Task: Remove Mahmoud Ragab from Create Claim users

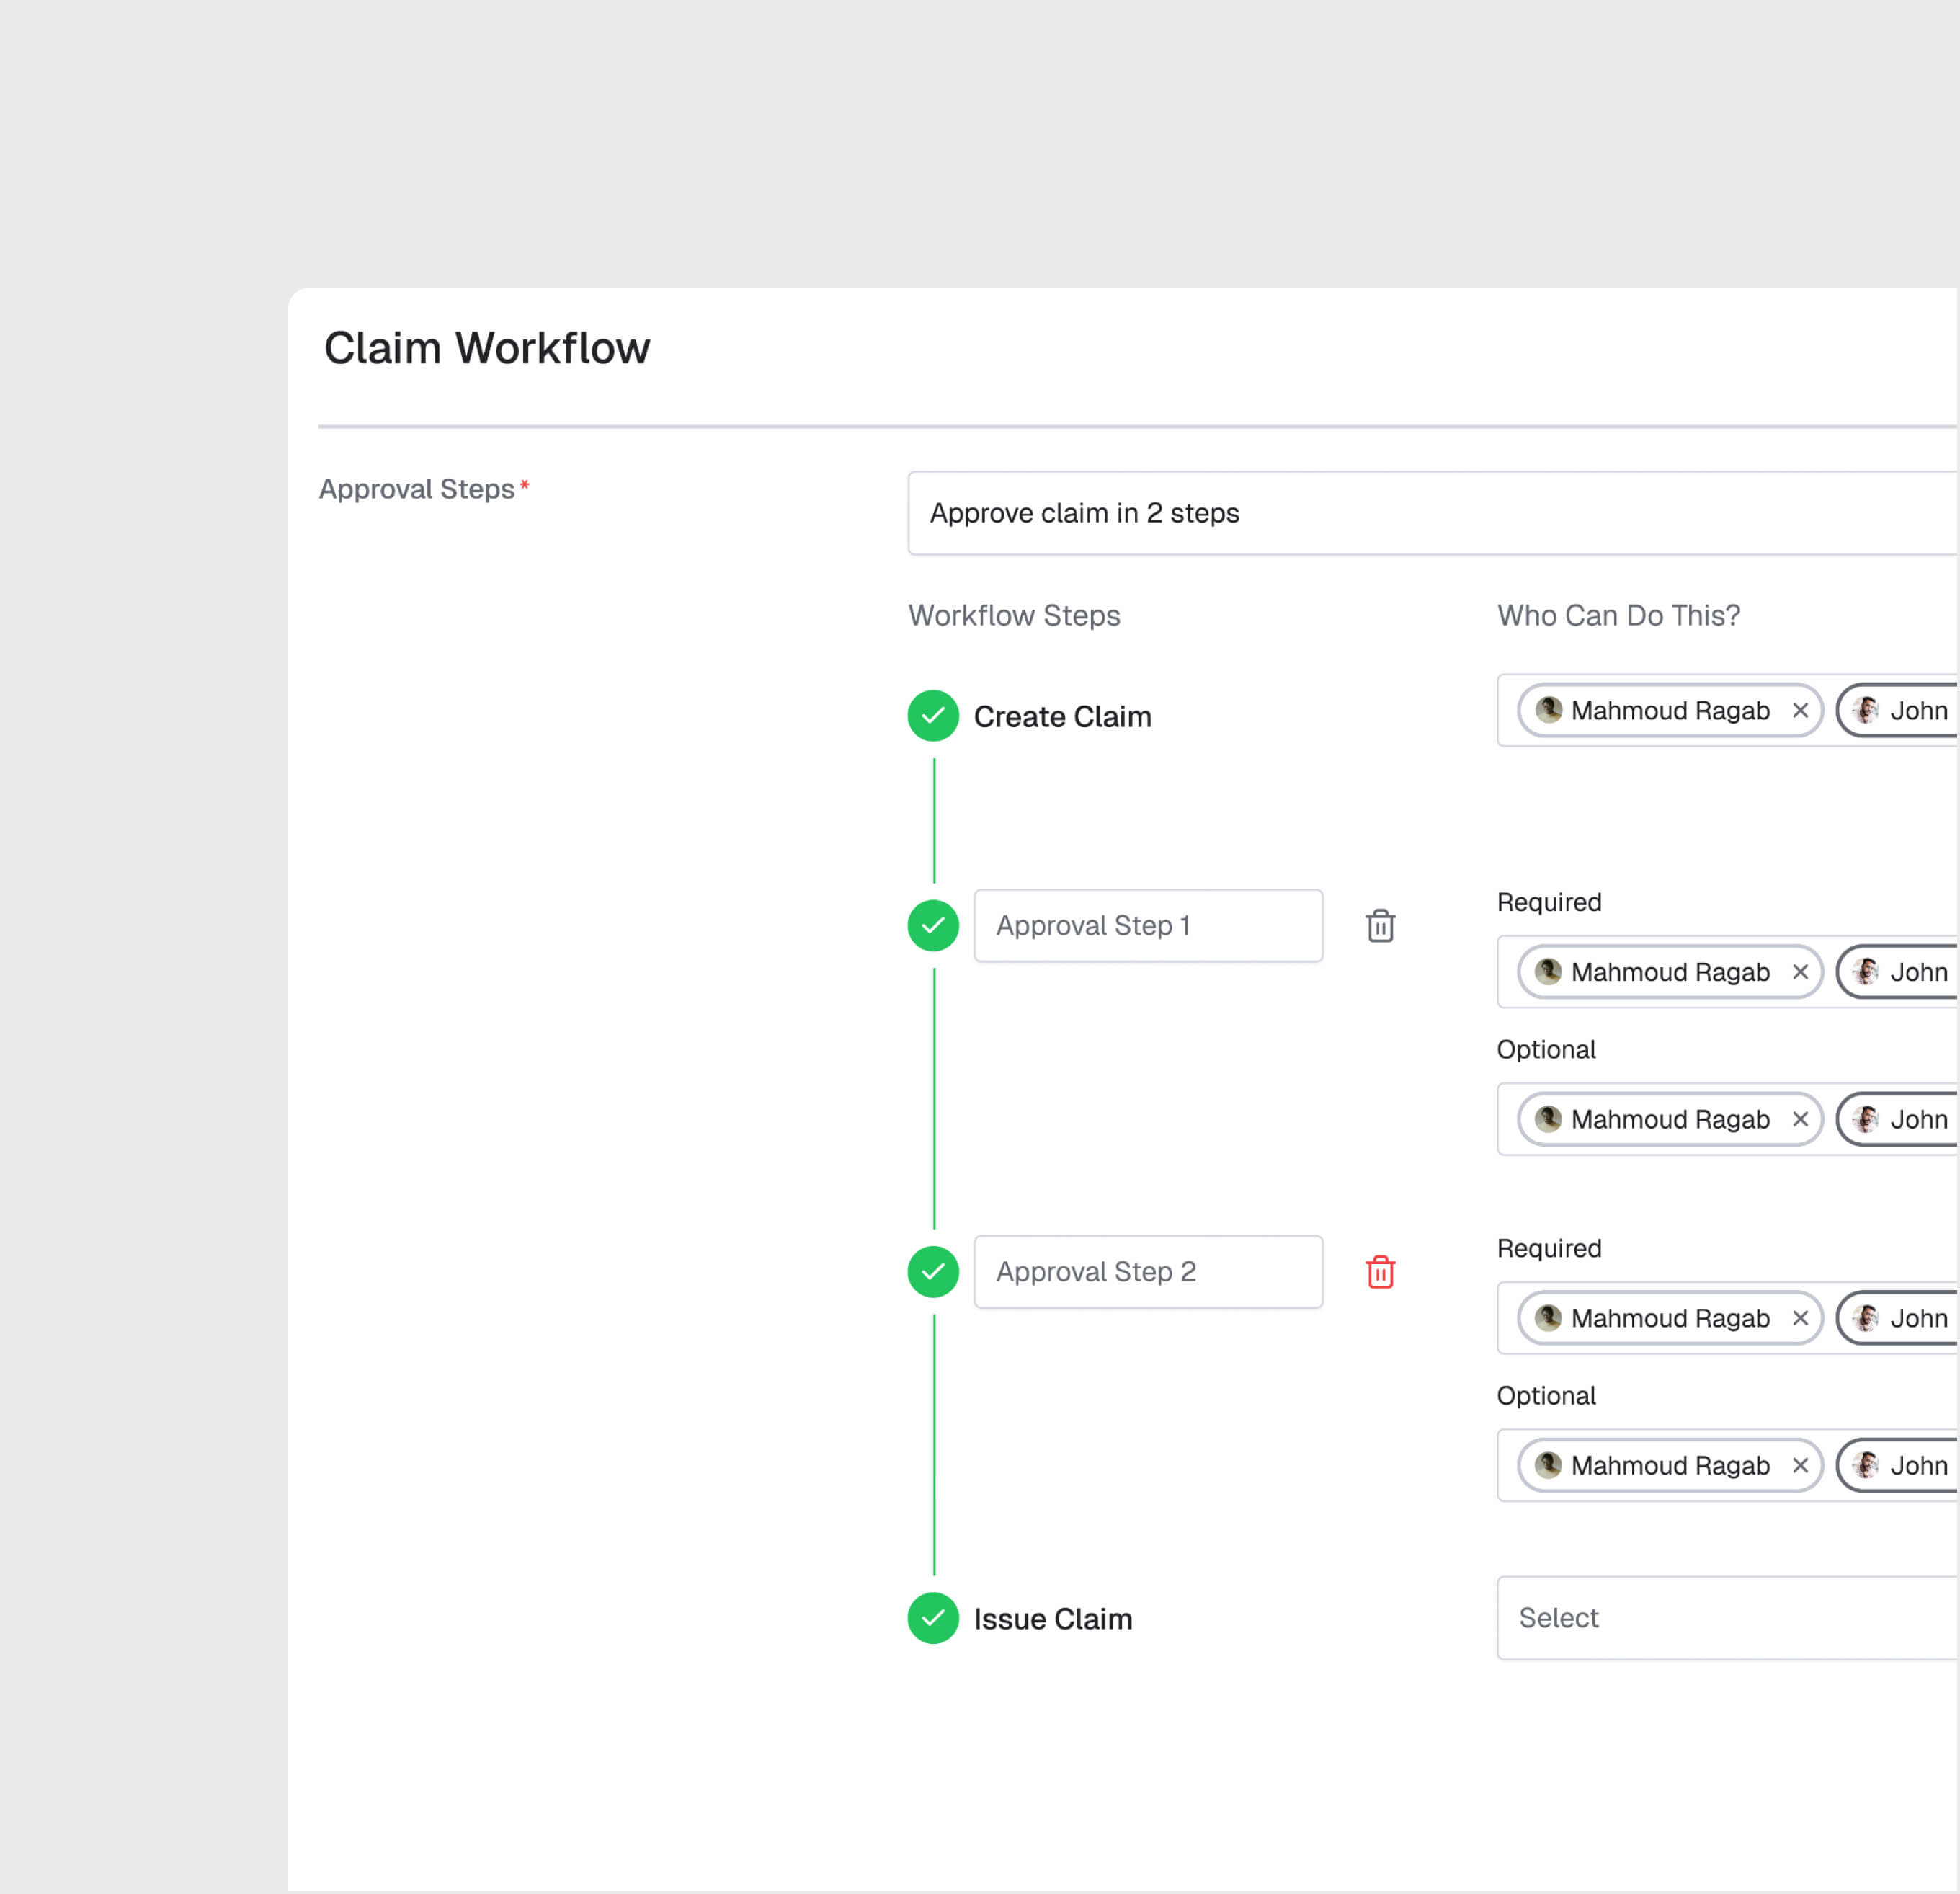Action: pyautogui.click(x=1800, y=710)
